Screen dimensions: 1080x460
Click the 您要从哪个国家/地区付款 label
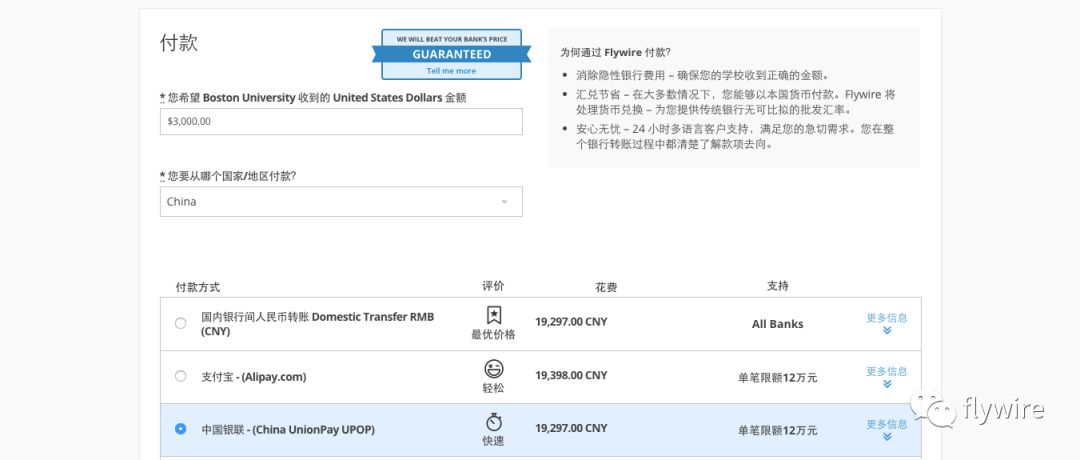click(x=228, y=176)
